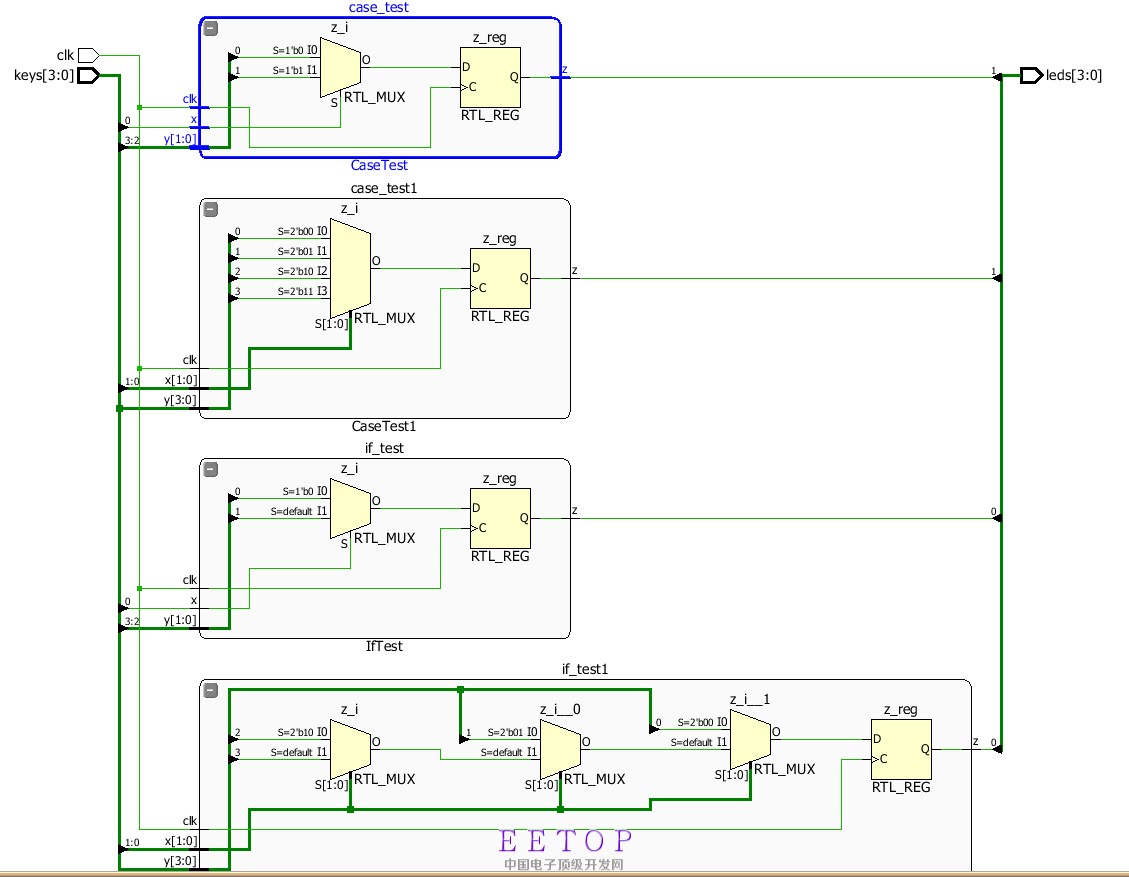Select the z_reg register in case_test1
This screenshot has height=877, width=1129.
pos(500,279)
